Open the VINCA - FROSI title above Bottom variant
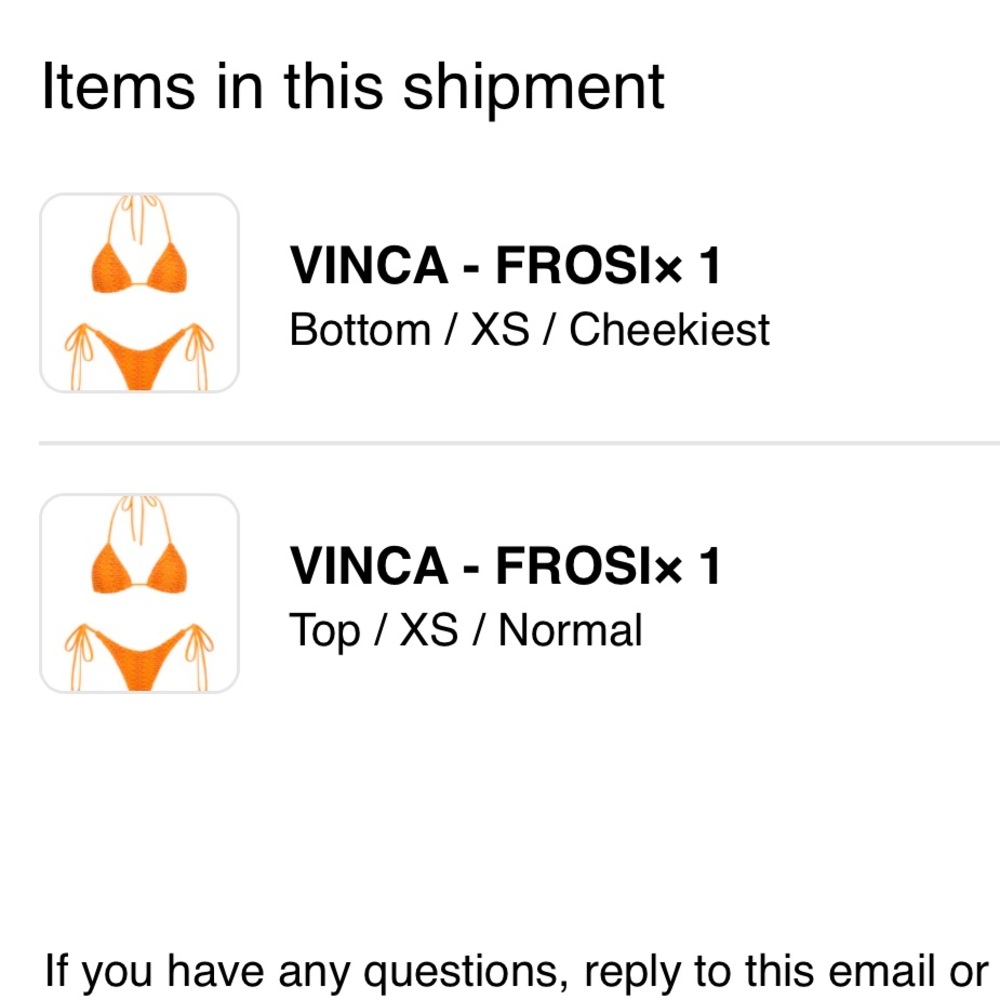The width and height of the screenshot is (1000, 1000). (x=468, y=266)
